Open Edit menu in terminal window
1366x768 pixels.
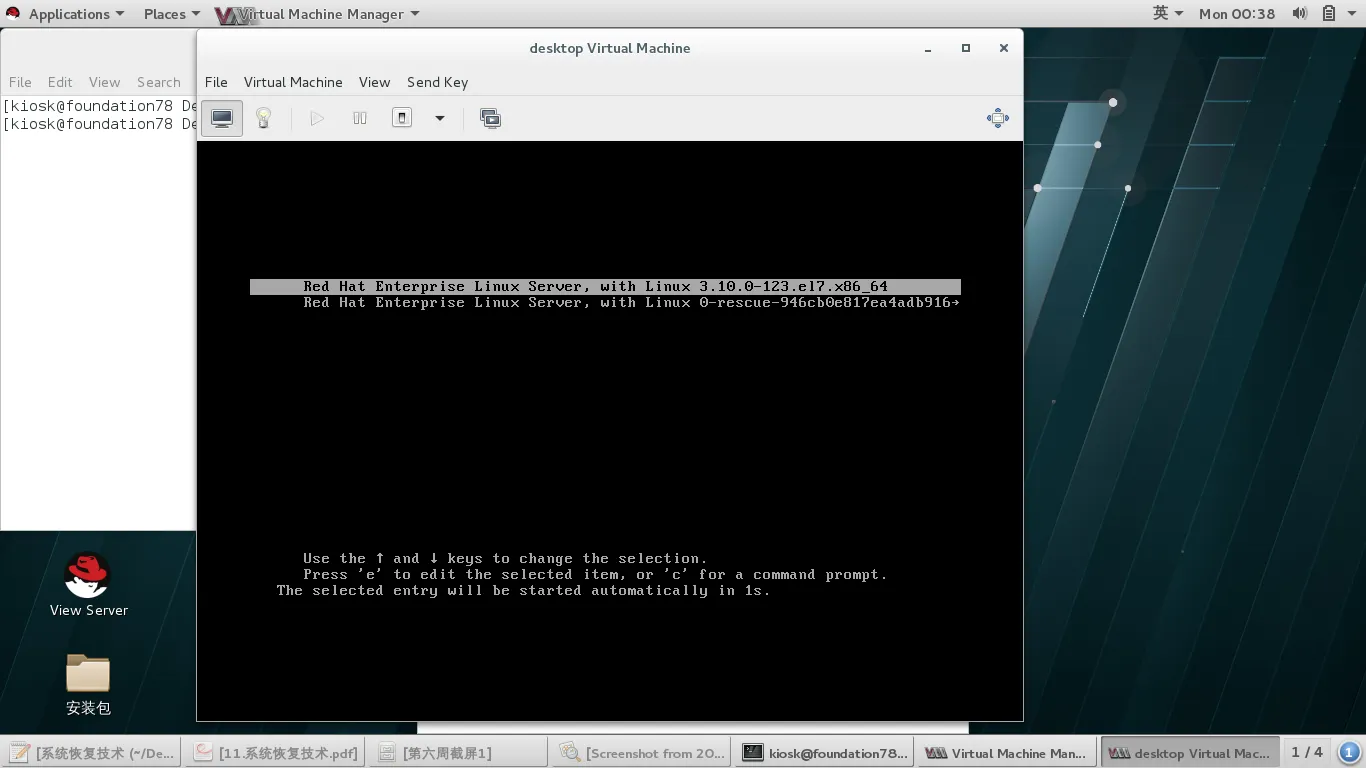coord(60,82)
